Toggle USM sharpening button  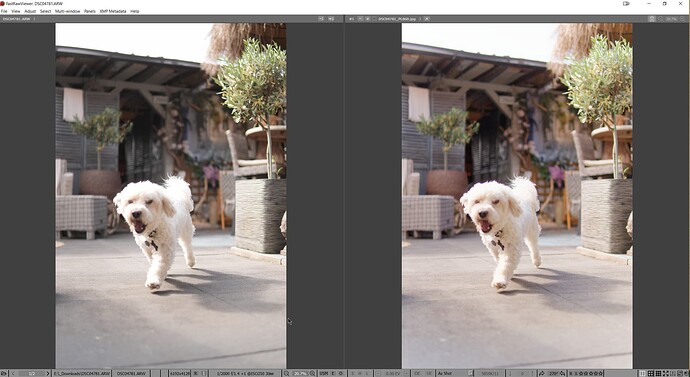[x=323, y=373]
